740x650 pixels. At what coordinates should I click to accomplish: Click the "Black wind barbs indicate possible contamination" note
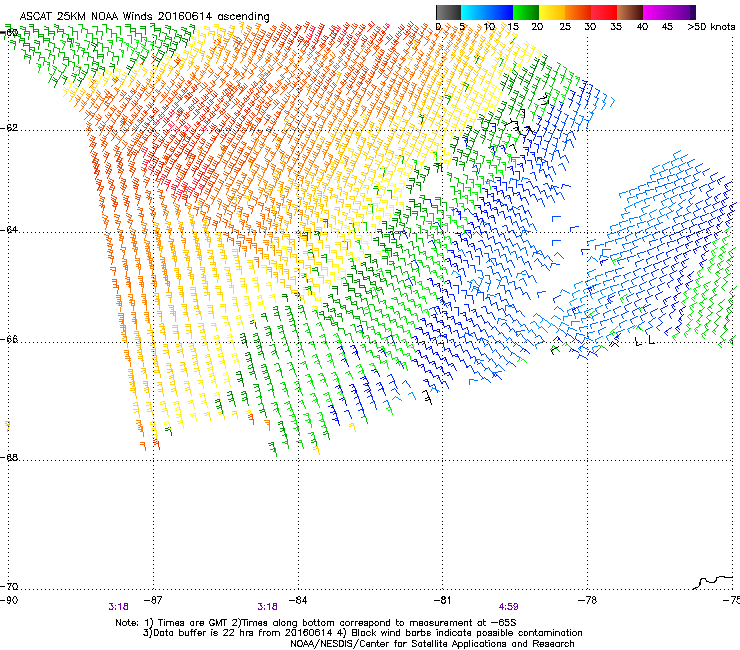461,633
